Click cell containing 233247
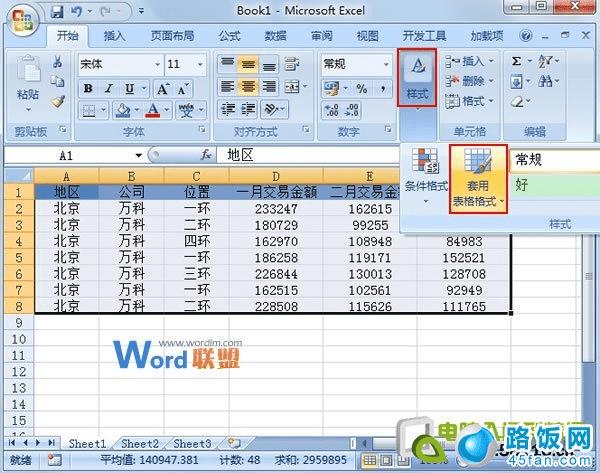Image resolution: width=600 pixels, height=473 pixels. pos(276,209)
